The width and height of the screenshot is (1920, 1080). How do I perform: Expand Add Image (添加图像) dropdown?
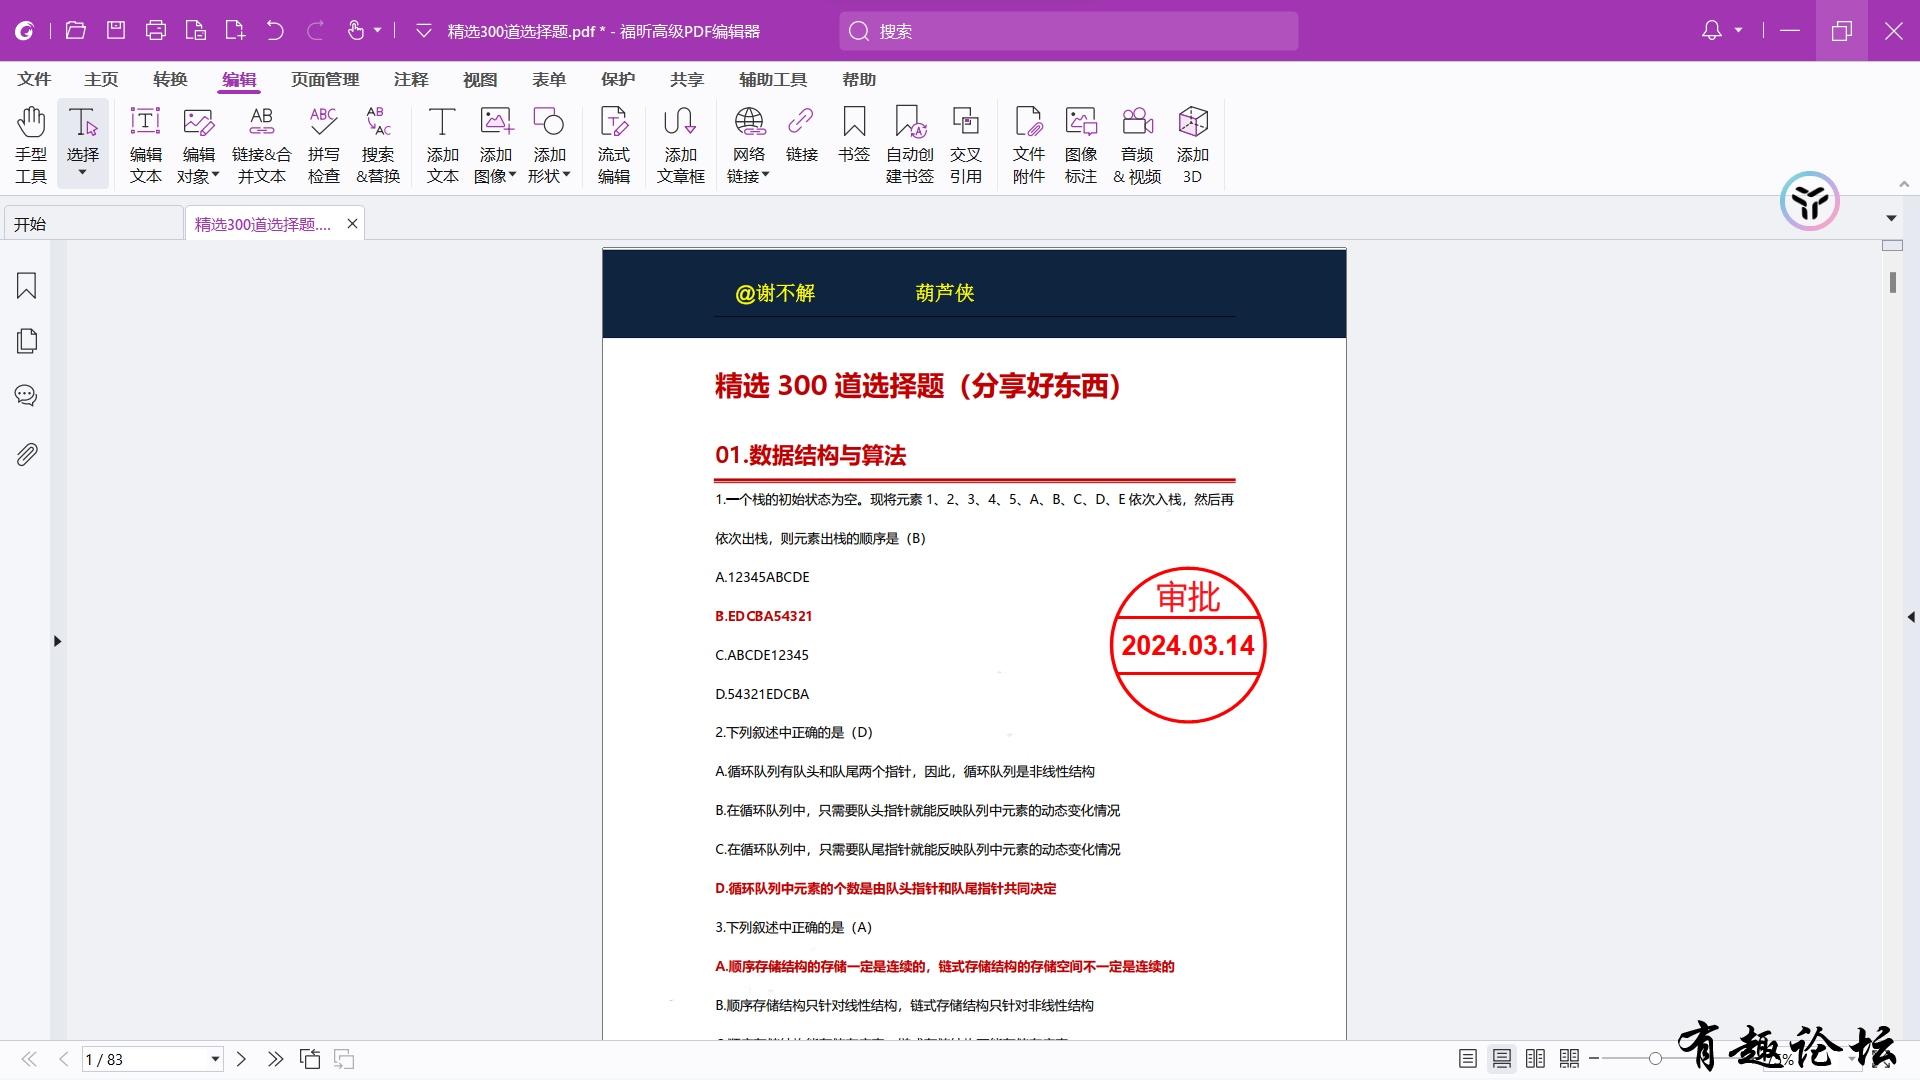coord(513,175)
